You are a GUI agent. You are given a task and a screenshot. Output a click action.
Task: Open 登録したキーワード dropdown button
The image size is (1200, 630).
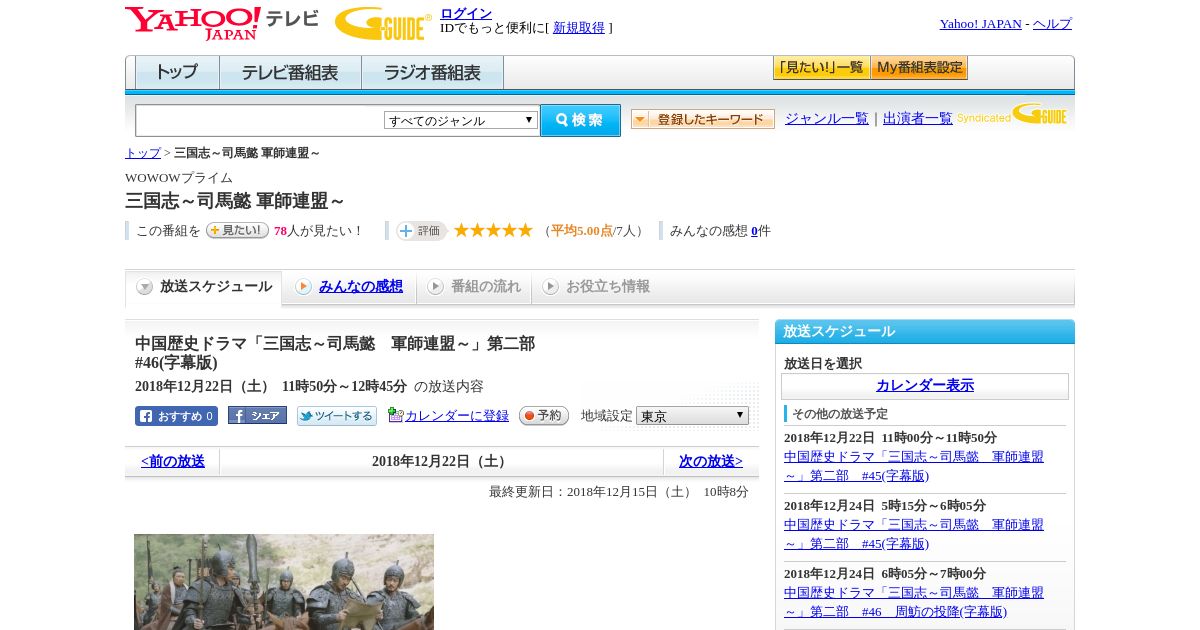703,119
